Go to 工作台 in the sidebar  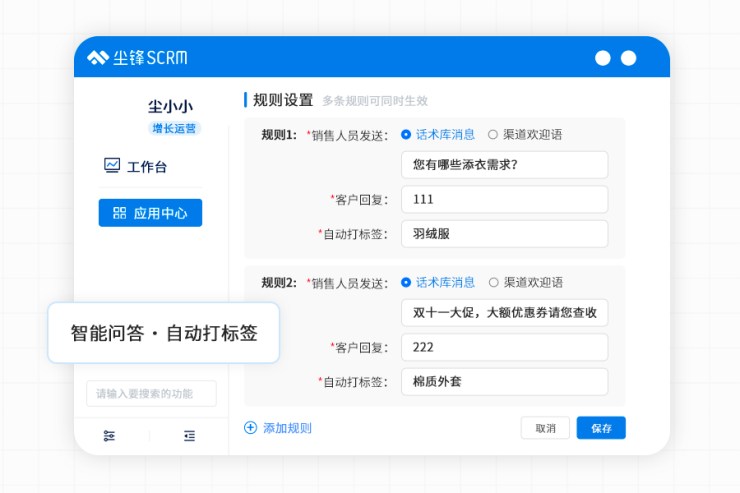pos(147,167)
